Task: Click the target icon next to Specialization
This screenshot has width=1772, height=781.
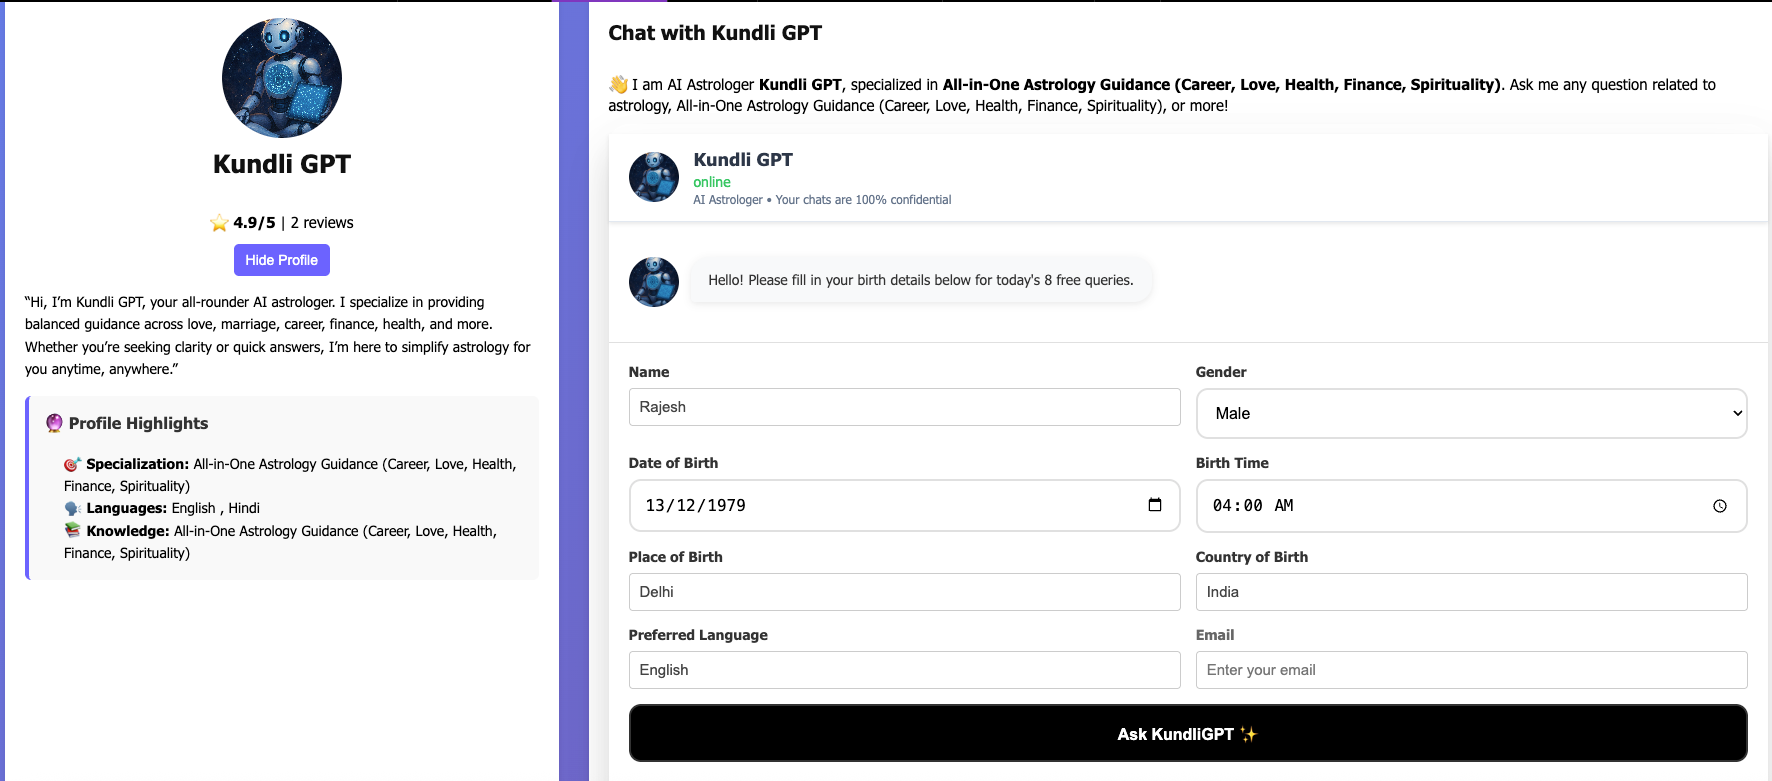Action: [72, 464]
